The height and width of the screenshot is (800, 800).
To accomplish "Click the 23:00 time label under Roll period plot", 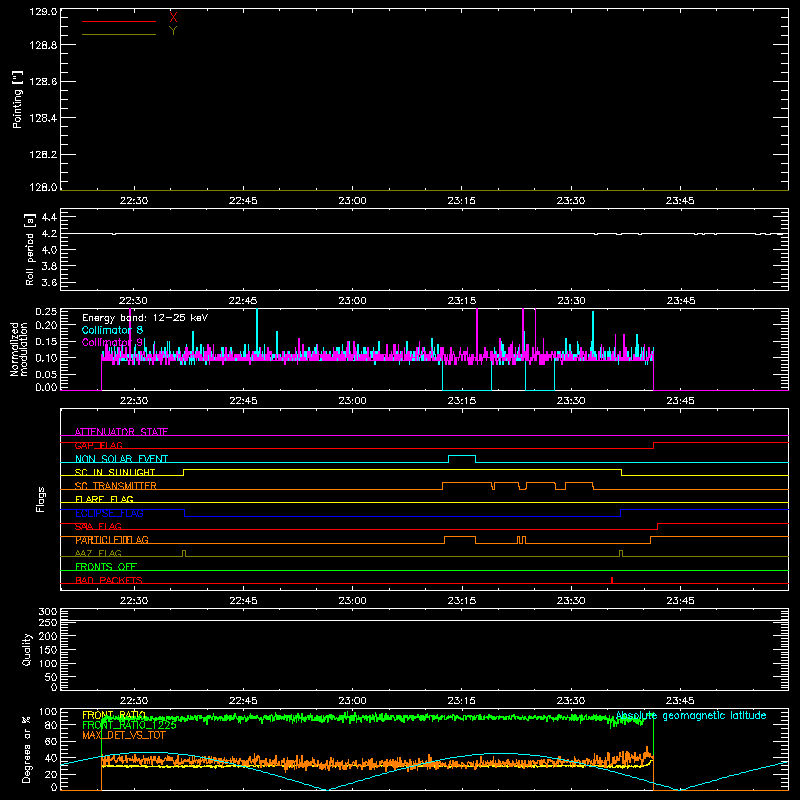I will pyautogui.click(x=352, y=301).
